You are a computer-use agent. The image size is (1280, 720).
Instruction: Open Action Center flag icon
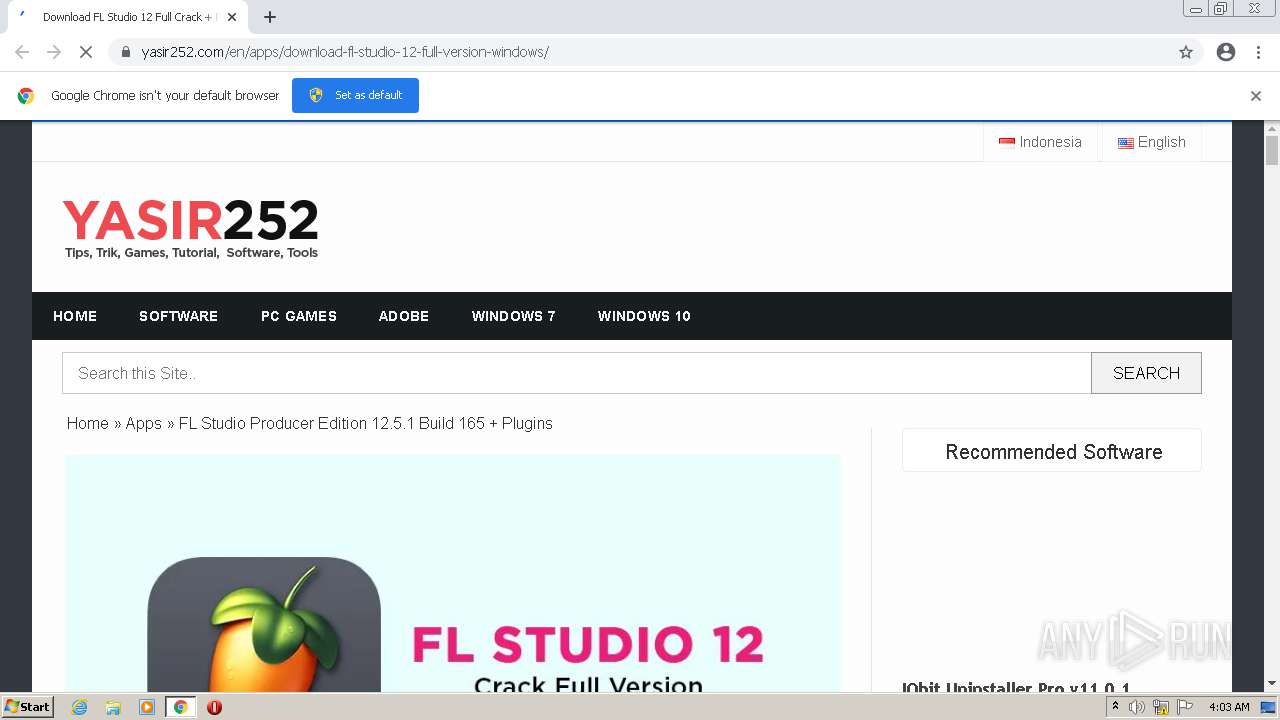pos(1185,707)
